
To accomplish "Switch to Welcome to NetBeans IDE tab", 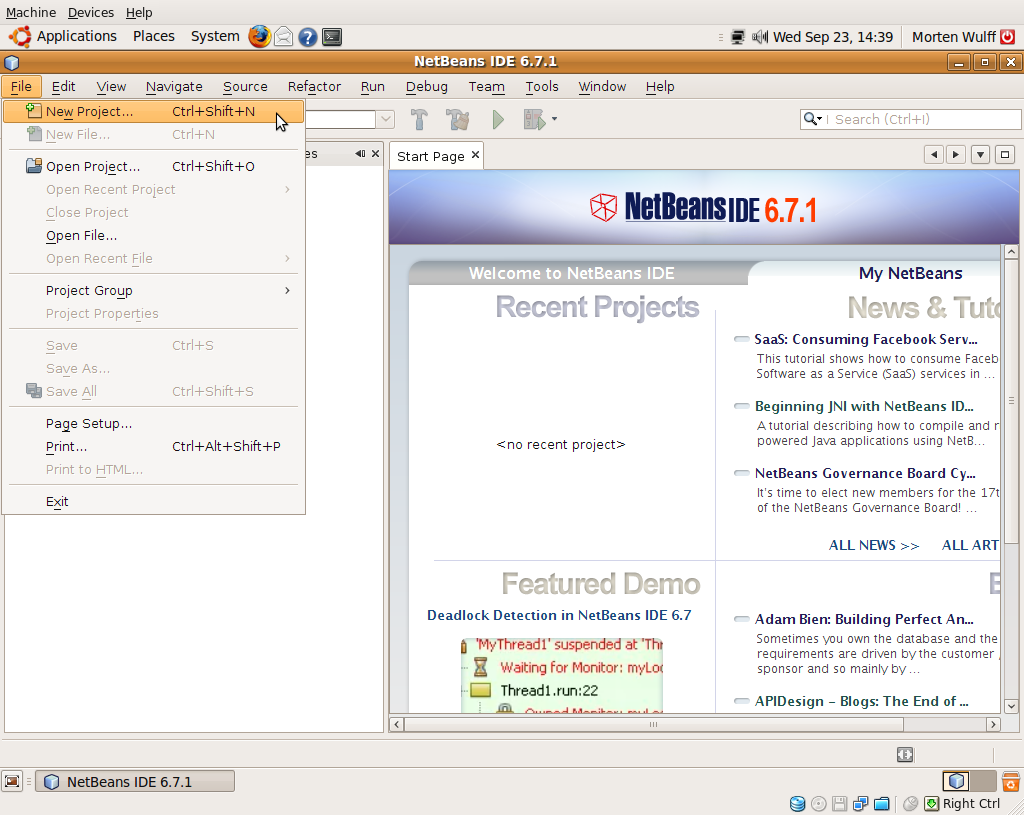I will tap(571, 273).
